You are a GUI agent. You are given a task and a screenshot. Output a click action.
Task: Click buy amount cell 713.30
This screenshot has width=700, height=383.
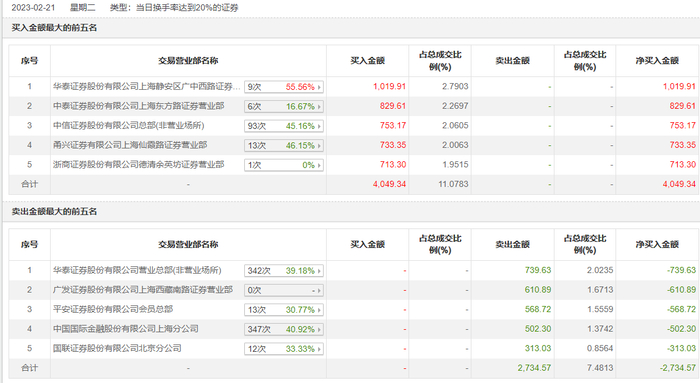coord(393,165)
